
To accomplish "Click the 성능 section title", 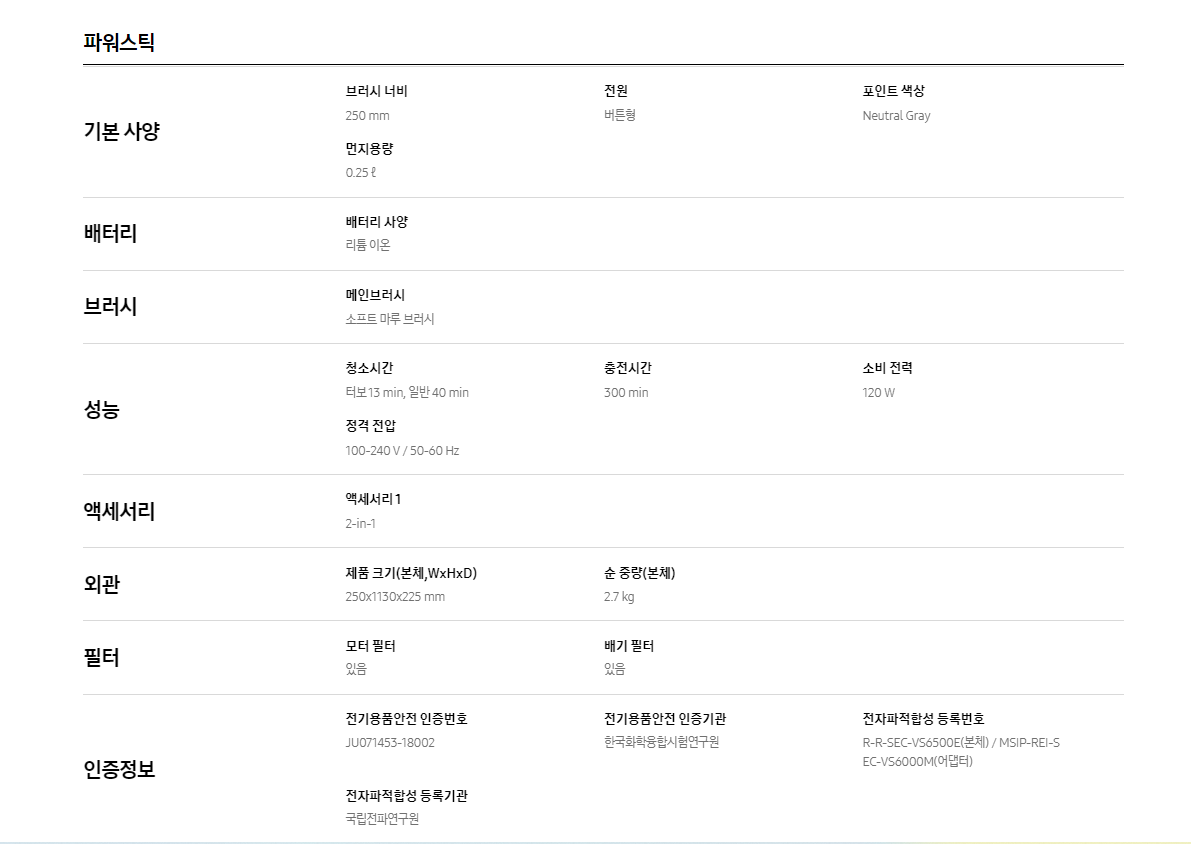I will point(102,409).
